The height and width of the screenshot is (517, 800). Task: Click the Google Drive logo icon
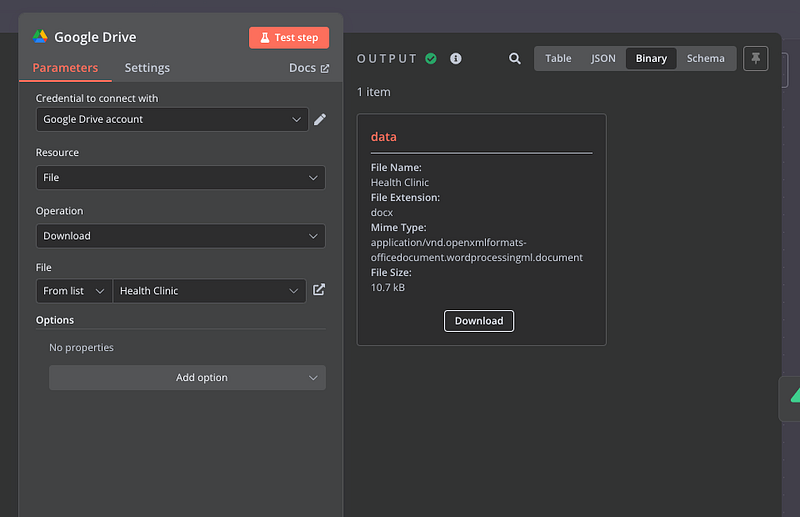click(40, 37)
